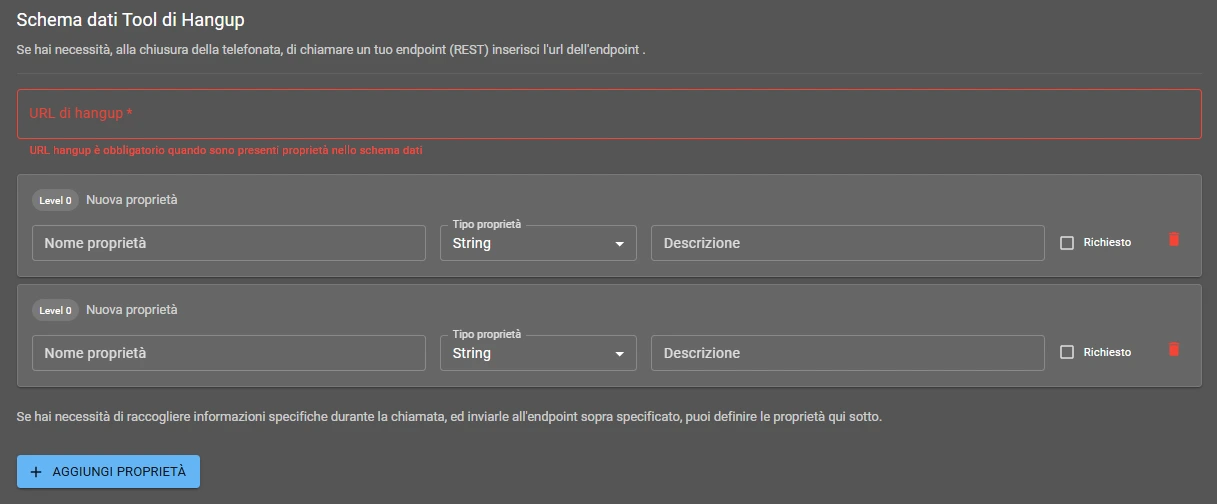
Task: Click Nome proprietà field in first property
Action: [228, 243]
